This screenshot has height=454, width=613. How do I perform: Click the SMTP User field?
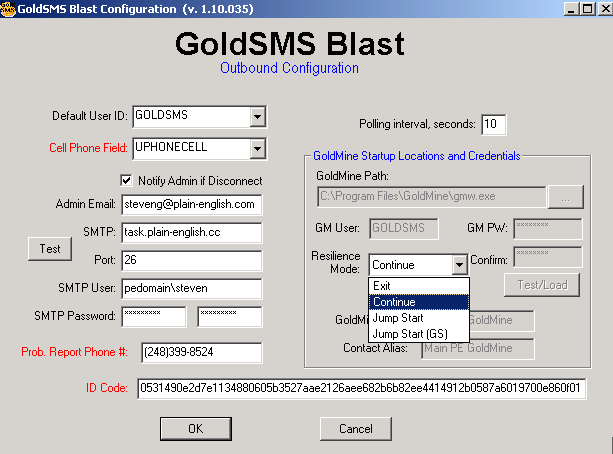tap(192, 289)
